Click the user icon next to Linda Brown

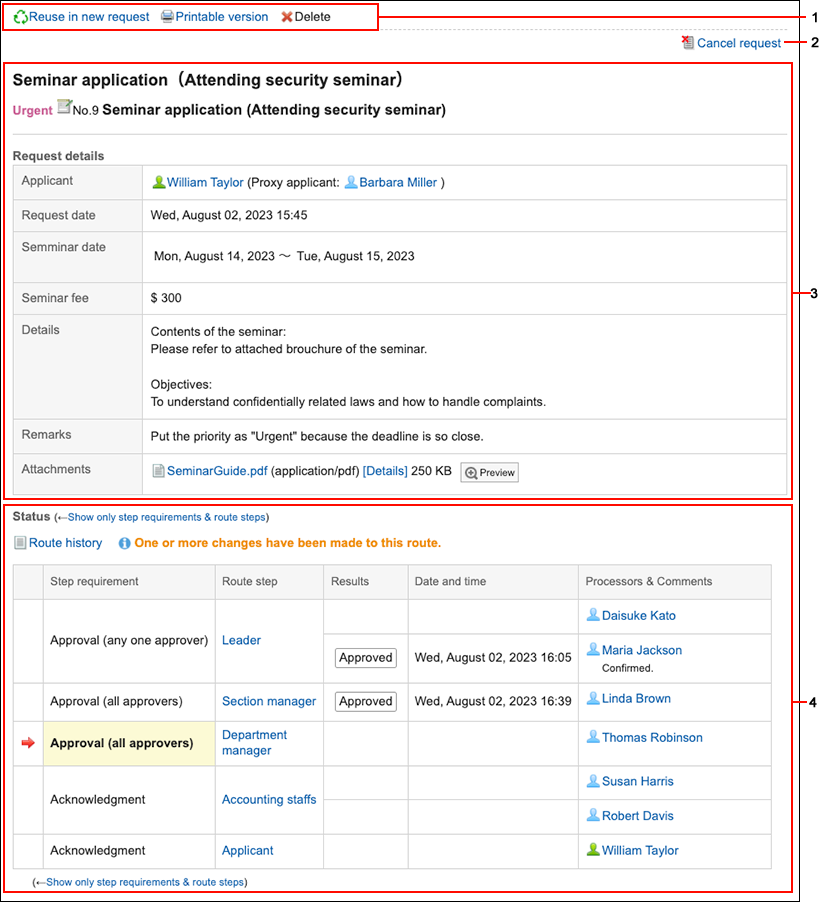tap(593, 698)
